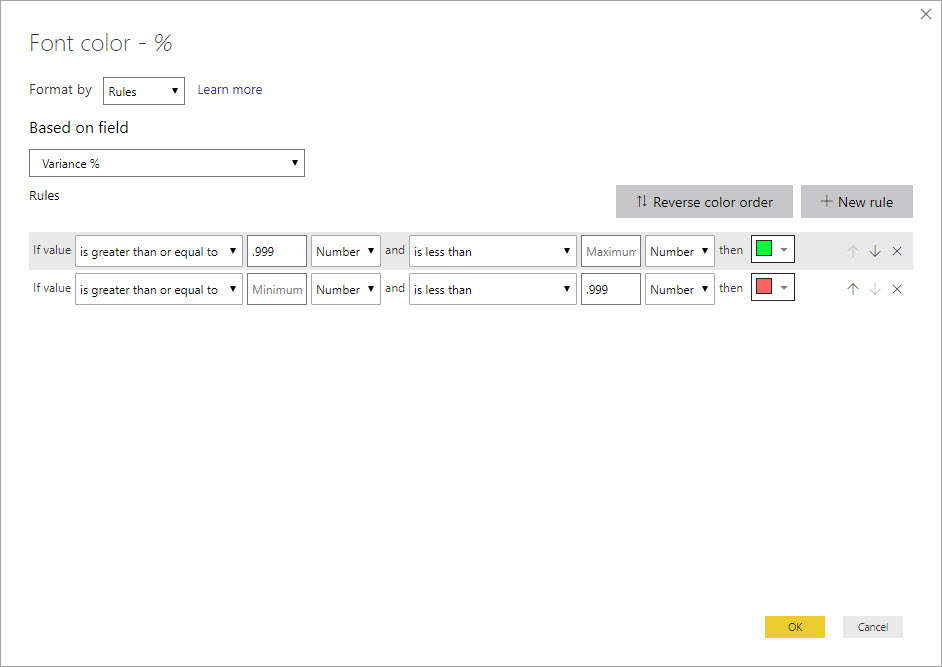Open second rule's minimum Number type dropdown

pos(345,289)
